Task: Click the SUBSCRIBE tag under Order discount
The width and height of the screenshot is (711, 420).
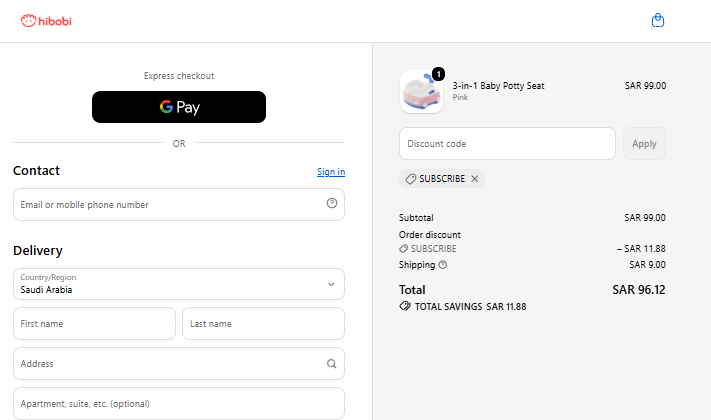Action: point(428,249)
